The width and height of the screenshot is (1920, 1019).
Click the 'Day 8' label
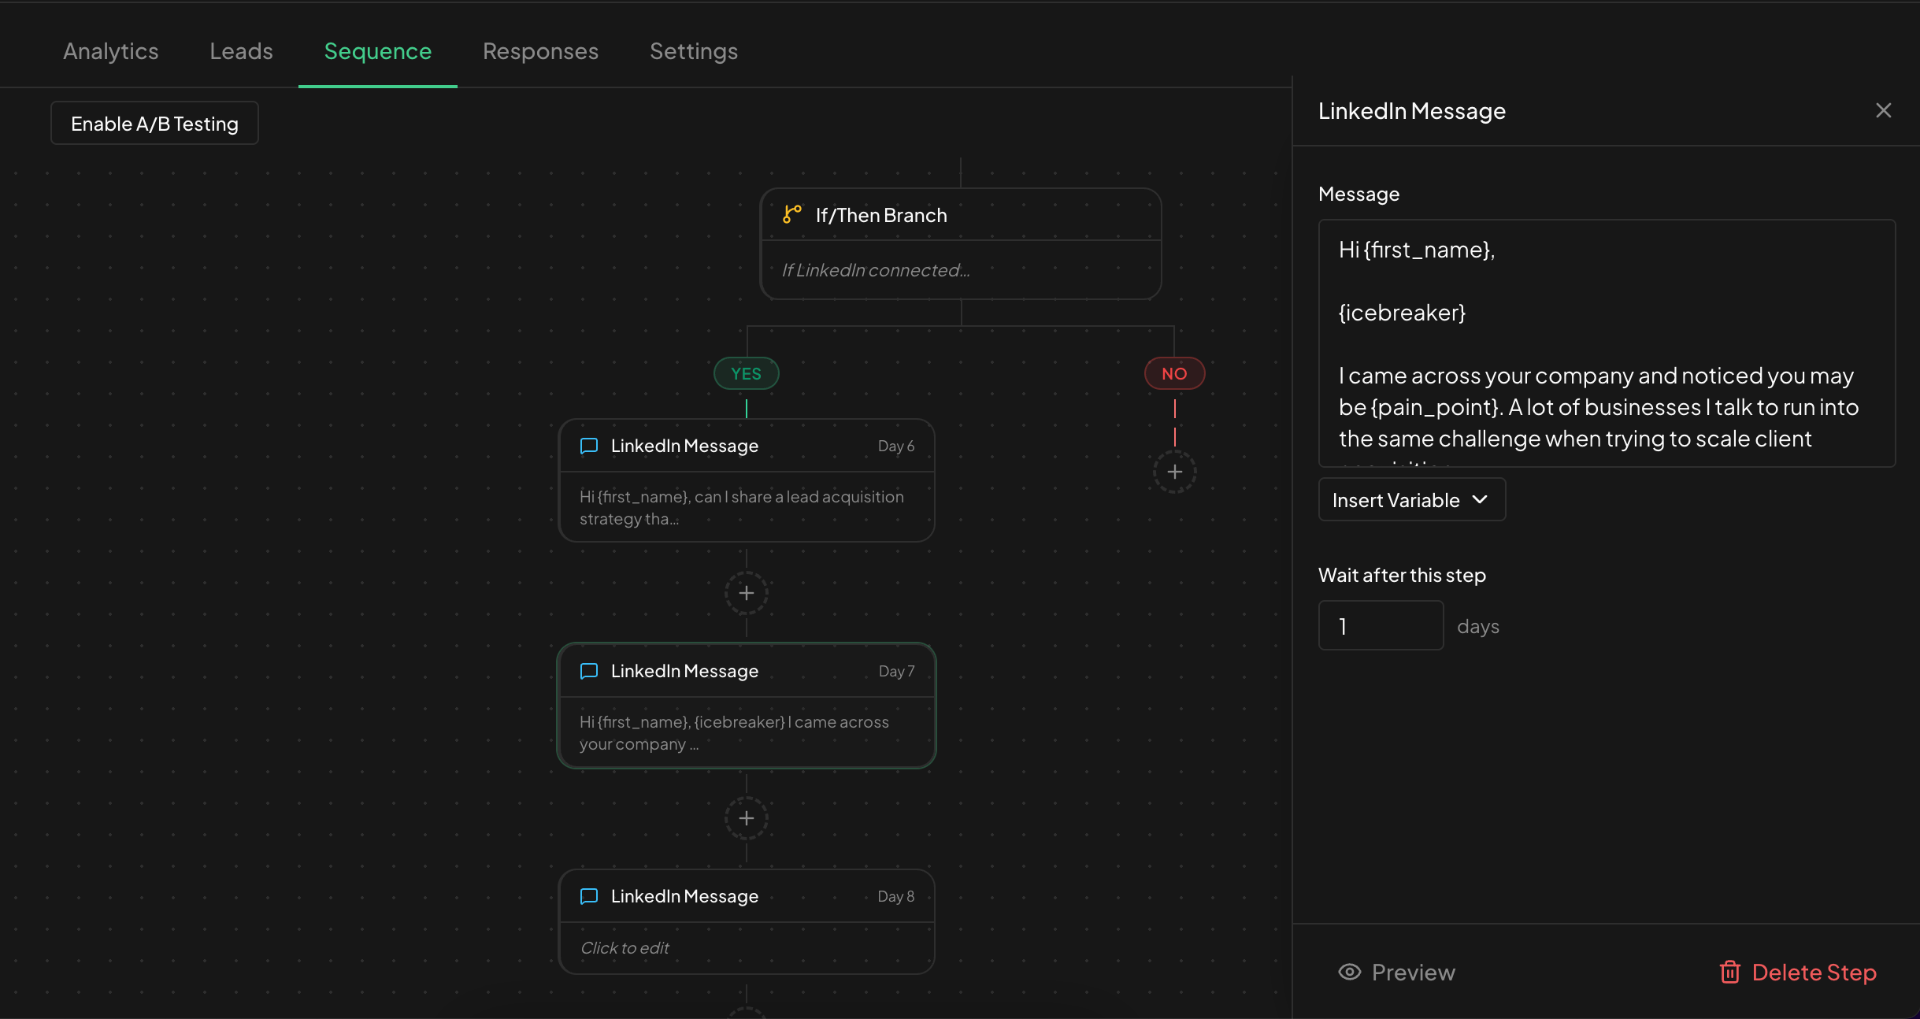click(x=896, y=896)
